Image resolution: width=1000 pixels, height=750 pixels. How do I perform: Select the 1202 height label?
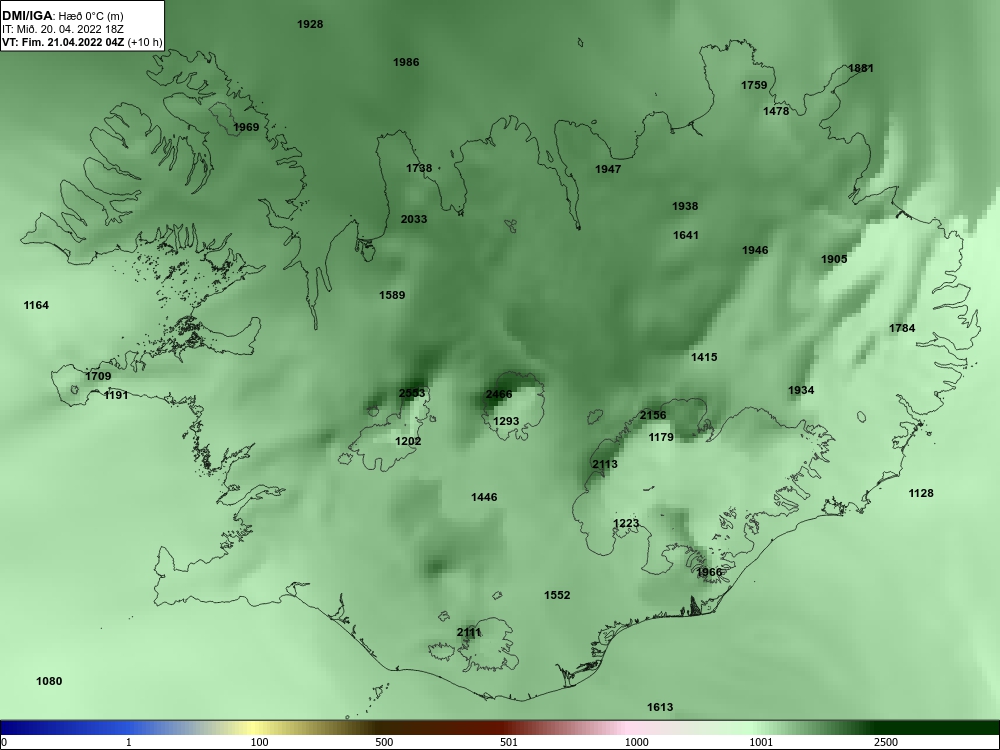[x=408, y=441]
